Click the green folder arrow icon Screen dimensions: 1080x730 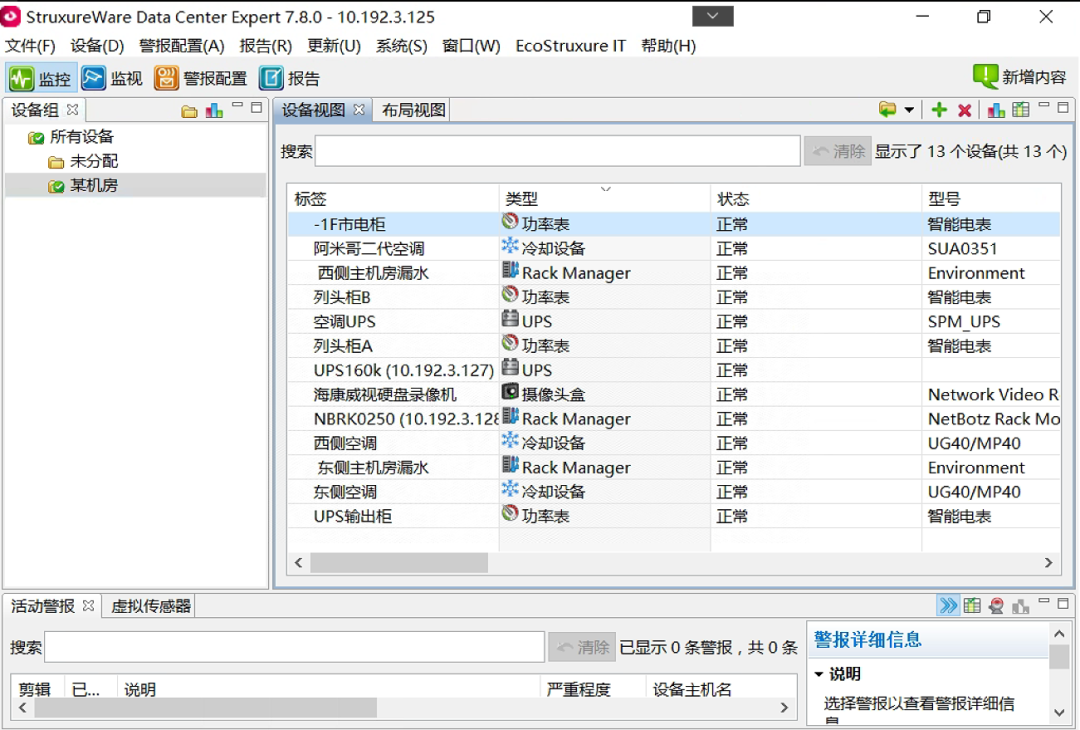pos(887,110)
